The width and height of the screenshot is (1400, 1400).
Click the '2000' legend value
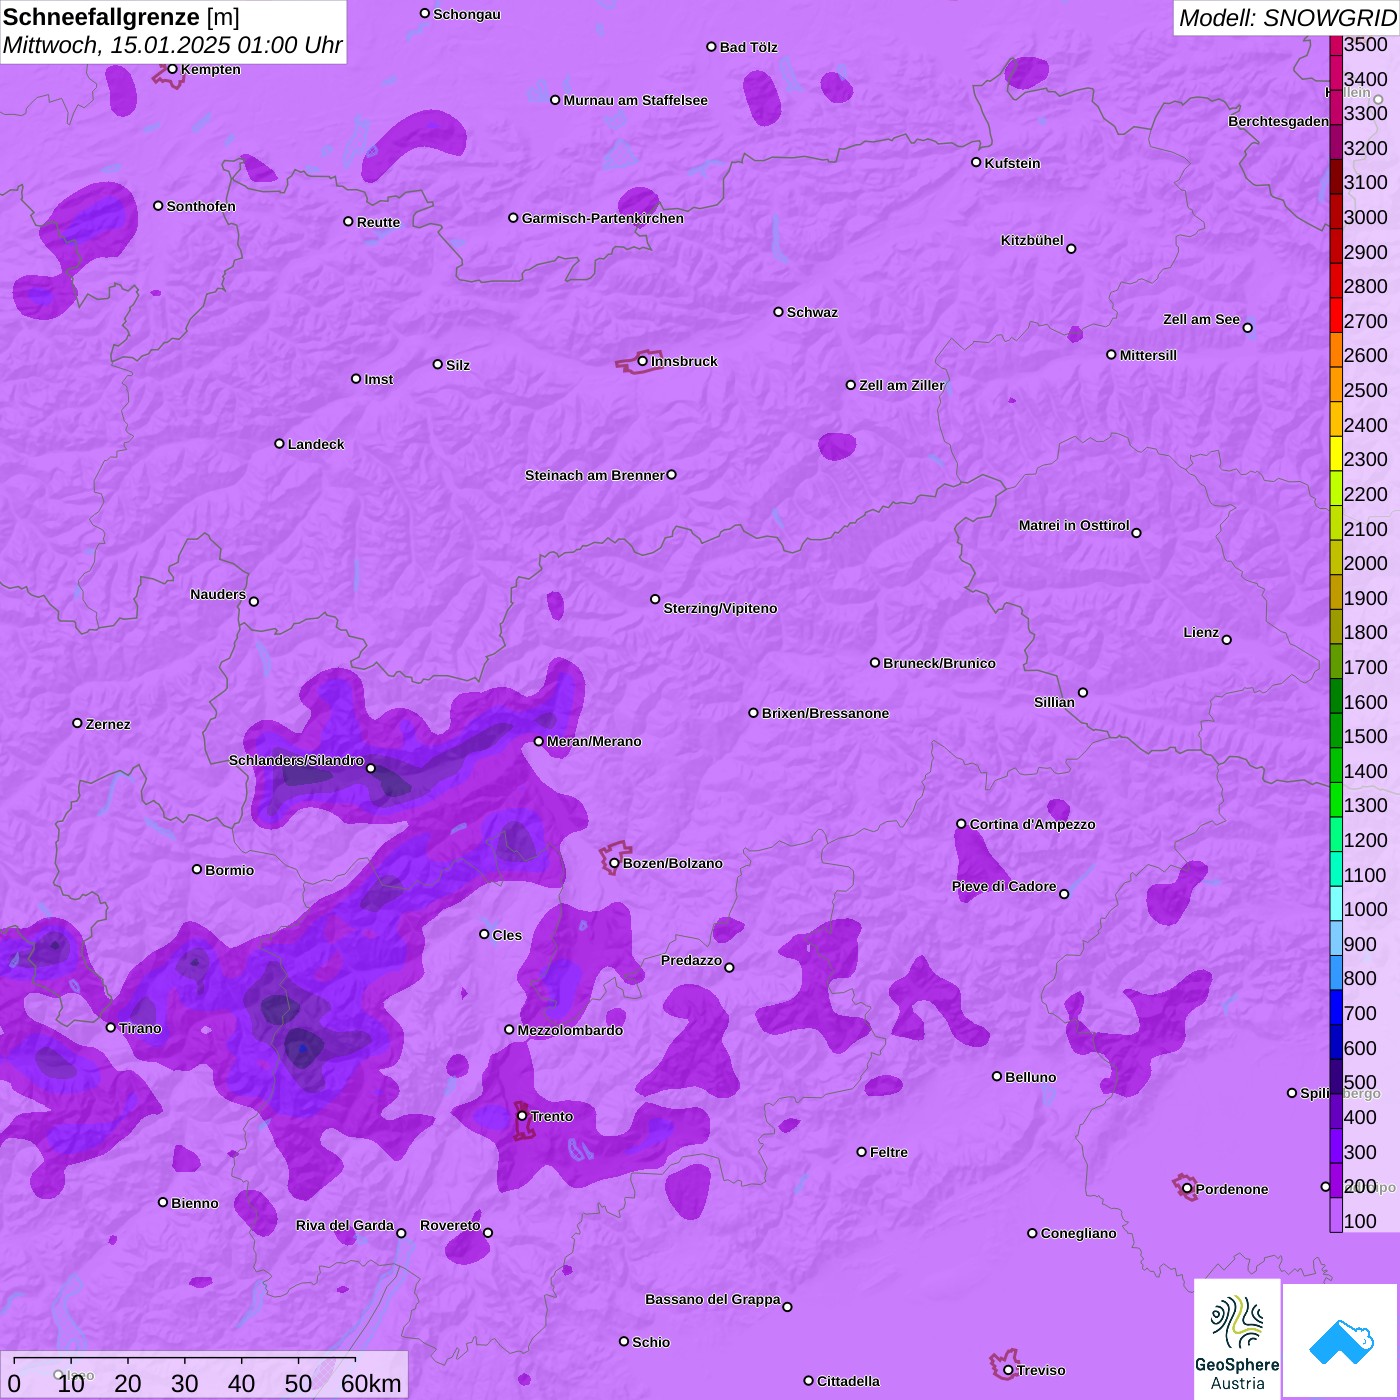pyautogui.click(x=1365, y=563)
